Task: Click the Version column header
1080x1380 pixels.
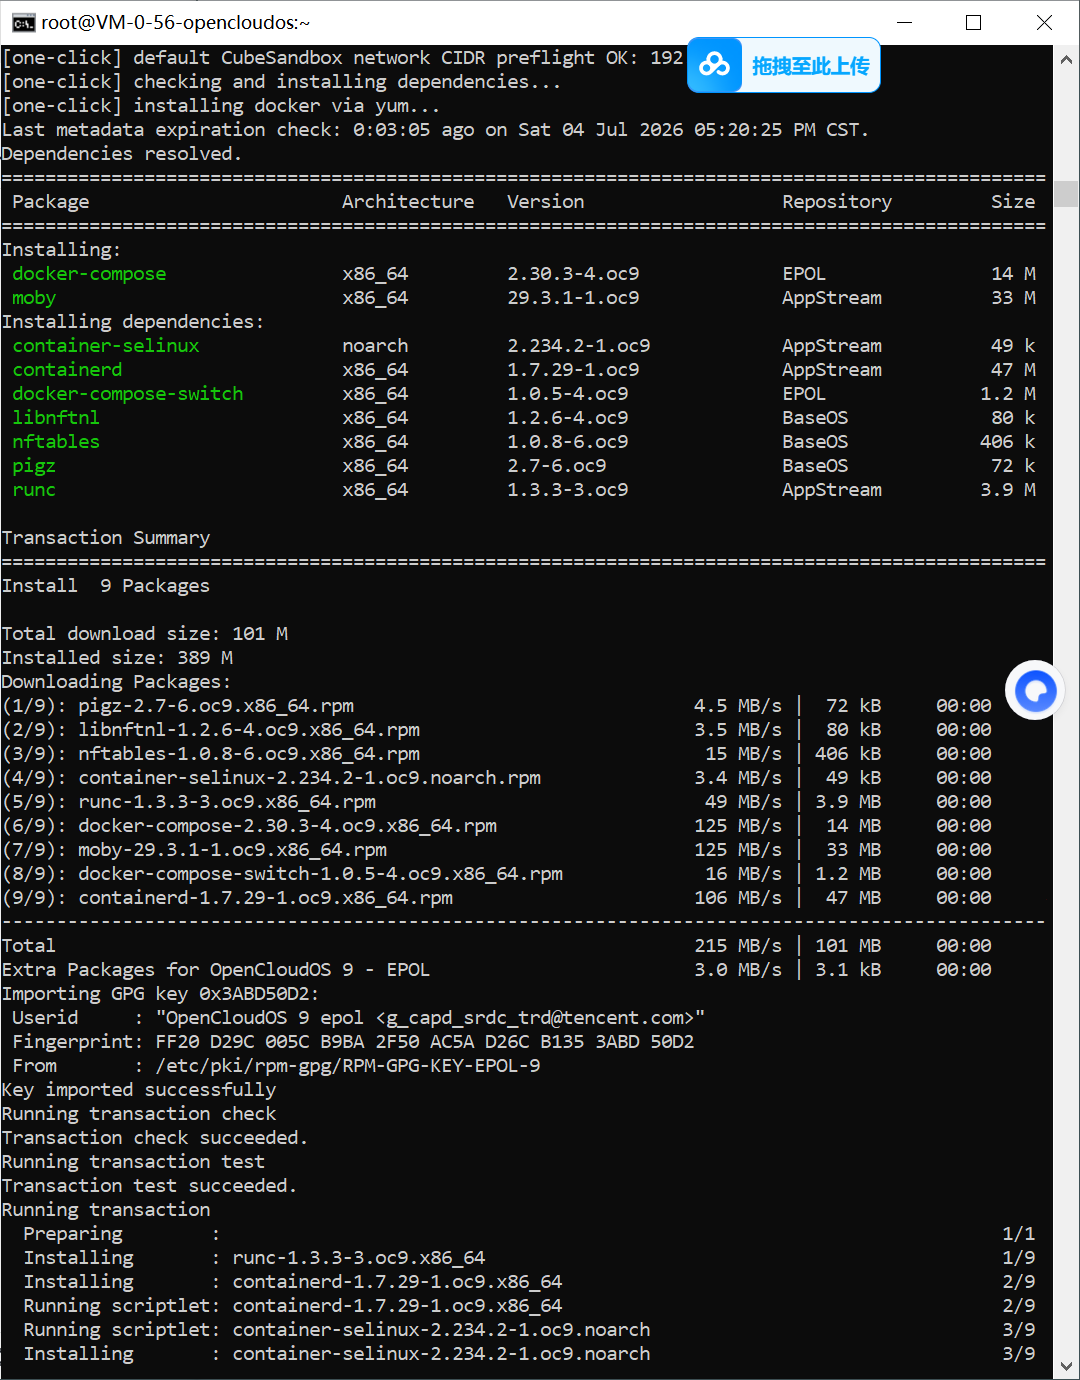Action: 545,202
